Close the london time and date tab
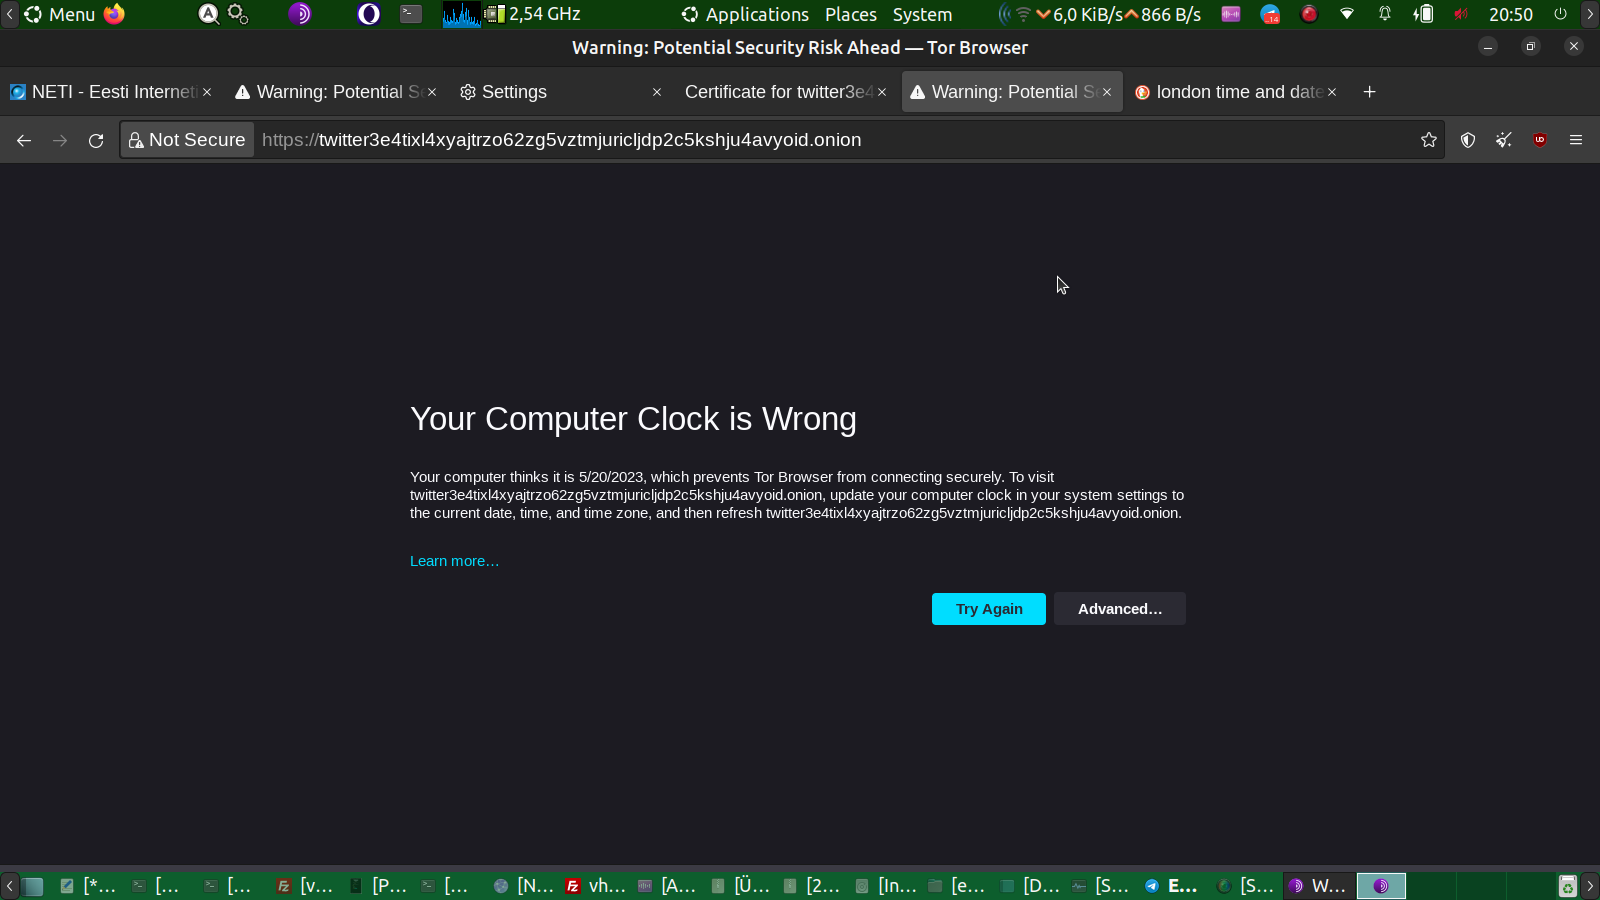The width and height of the screenshot is (1600, 900). pos(1332,92)
